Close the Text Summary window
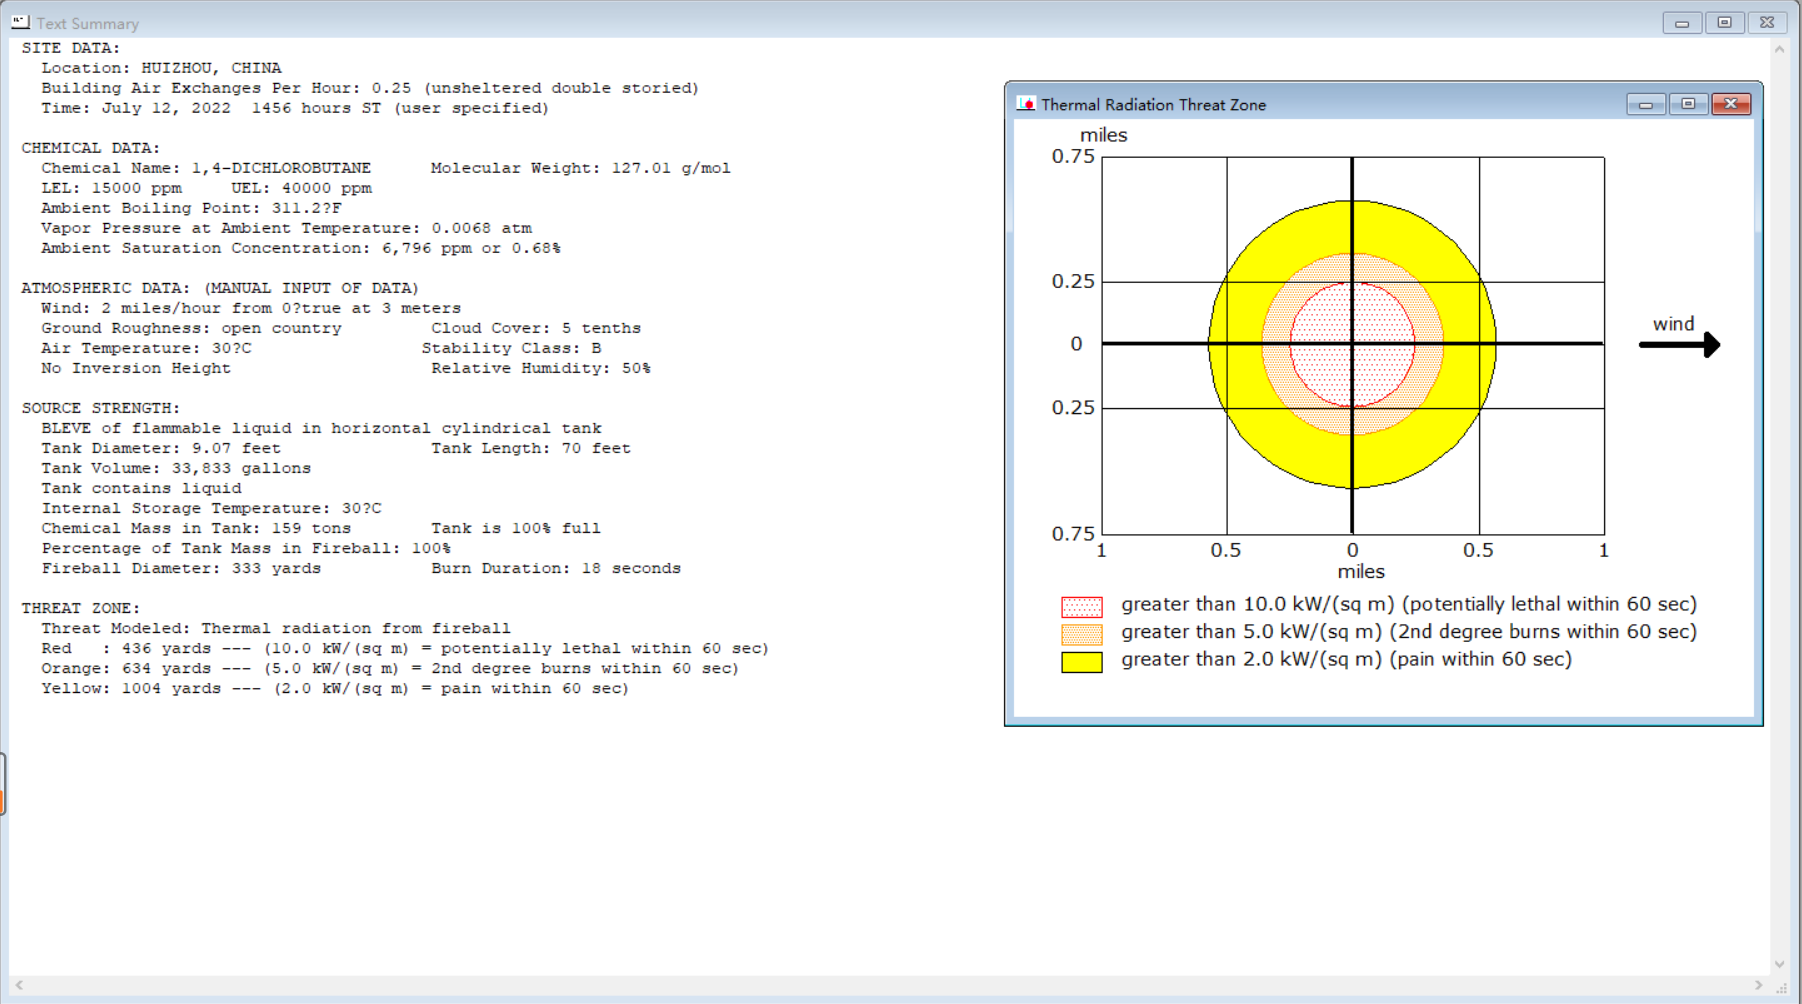Screen dimensions: 1802x1004 point(1767,23)
